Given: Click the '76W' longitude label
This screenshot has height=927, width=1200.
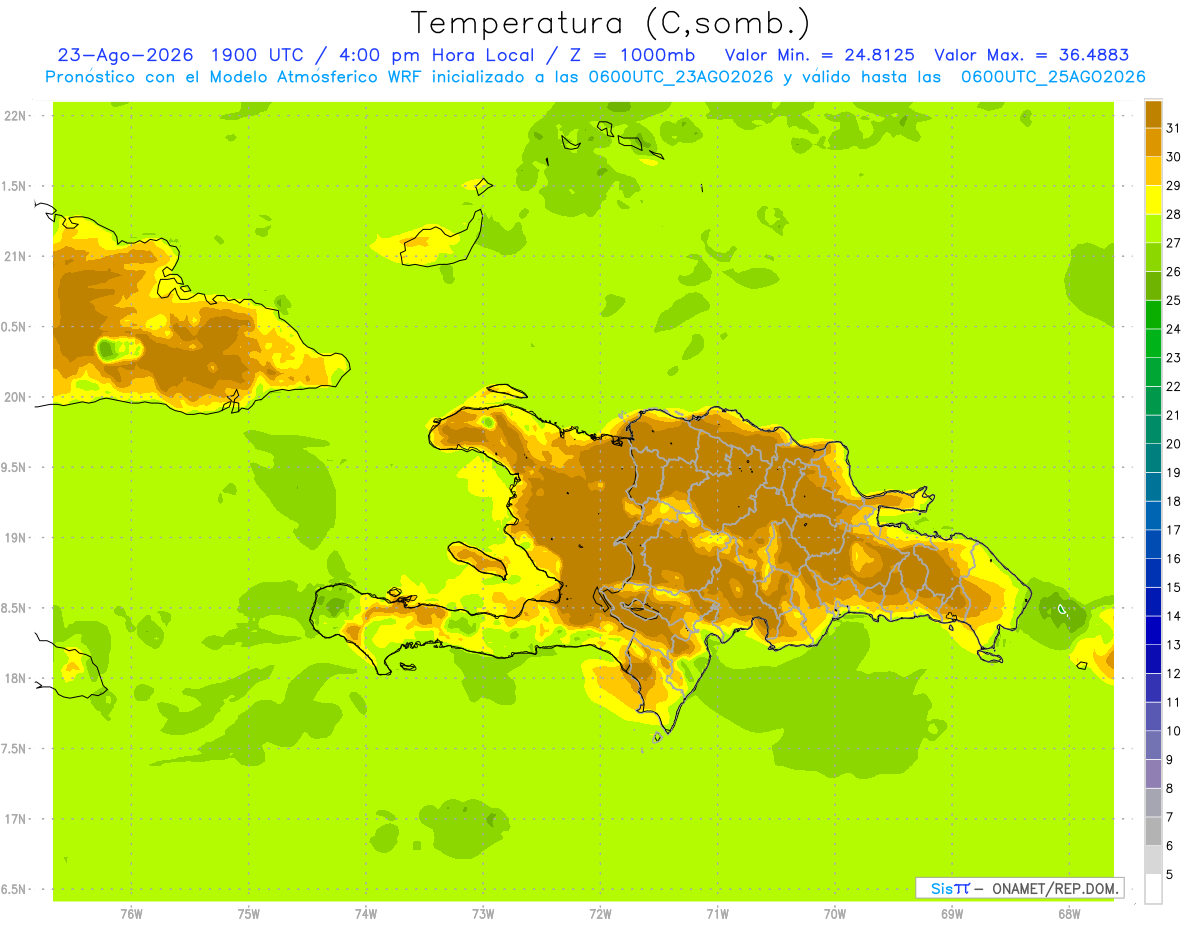Looking at the screenshot, I should click(x=131, y=914).
